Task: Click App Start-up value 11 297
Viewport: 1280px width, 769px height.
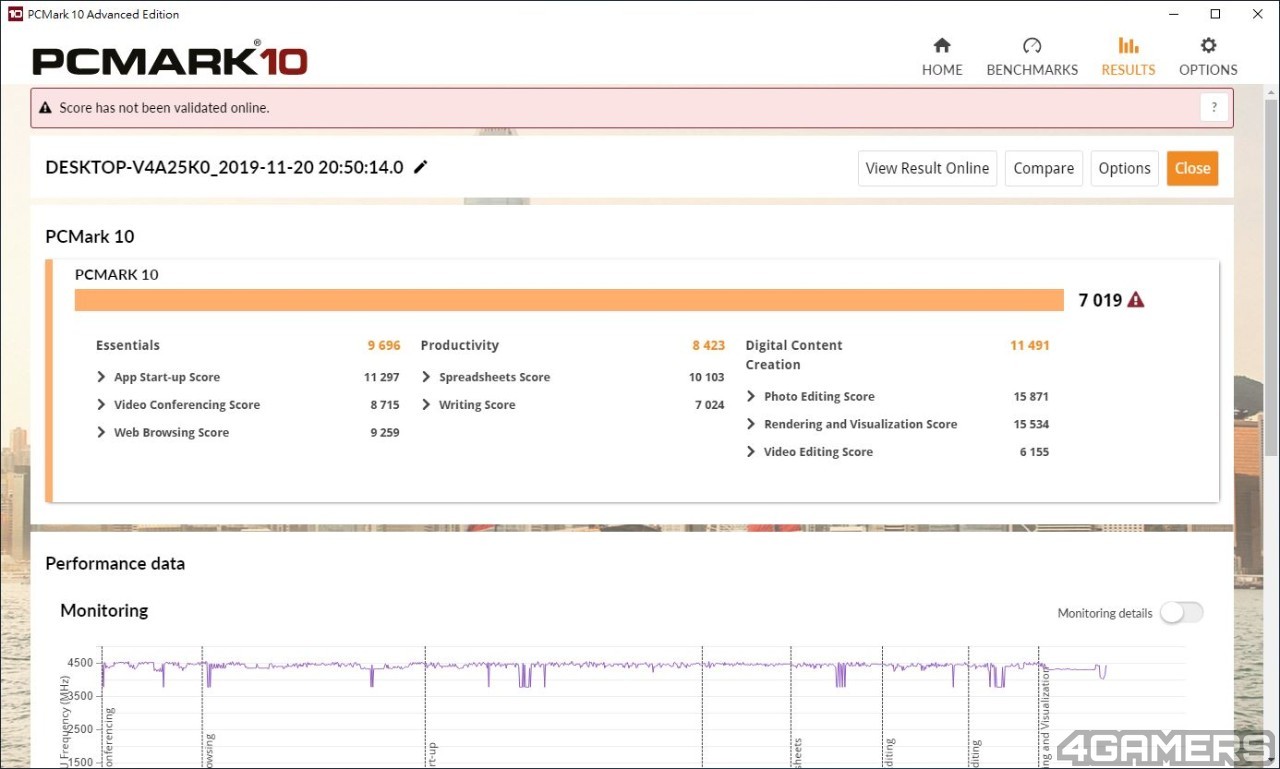Action: (382, 377)
